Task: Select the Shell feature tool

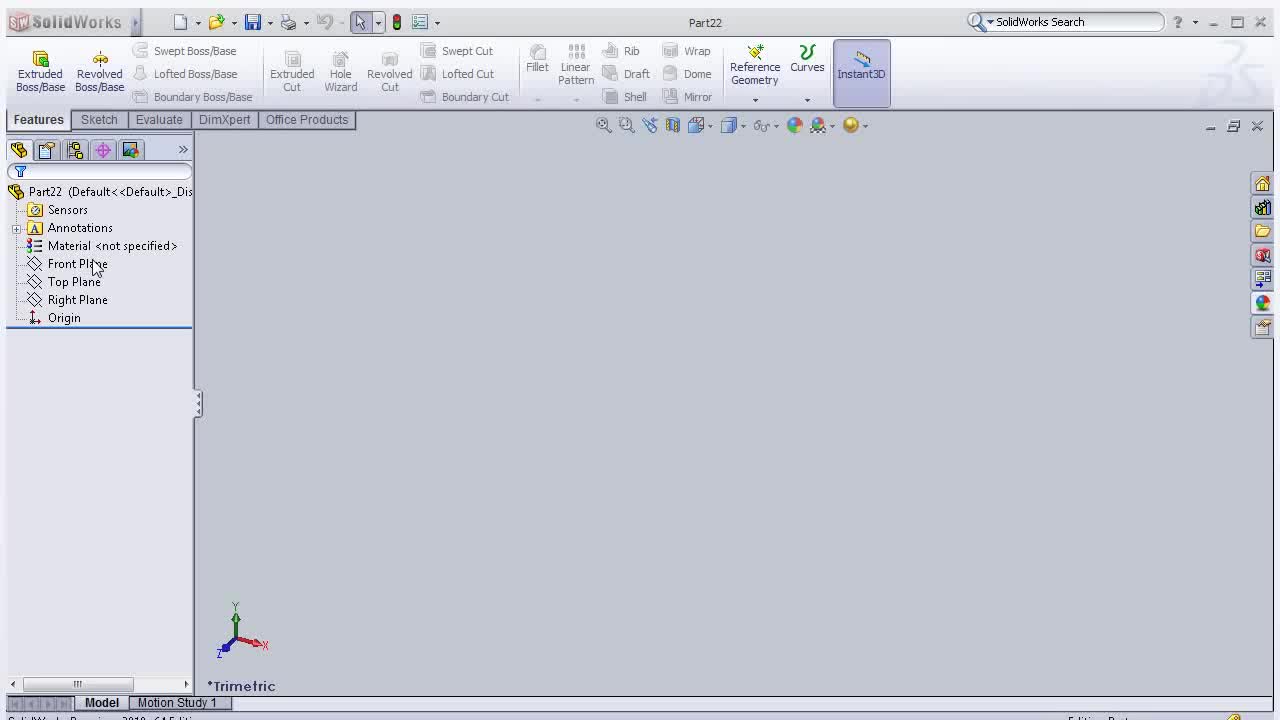Action: click(625, 97)
